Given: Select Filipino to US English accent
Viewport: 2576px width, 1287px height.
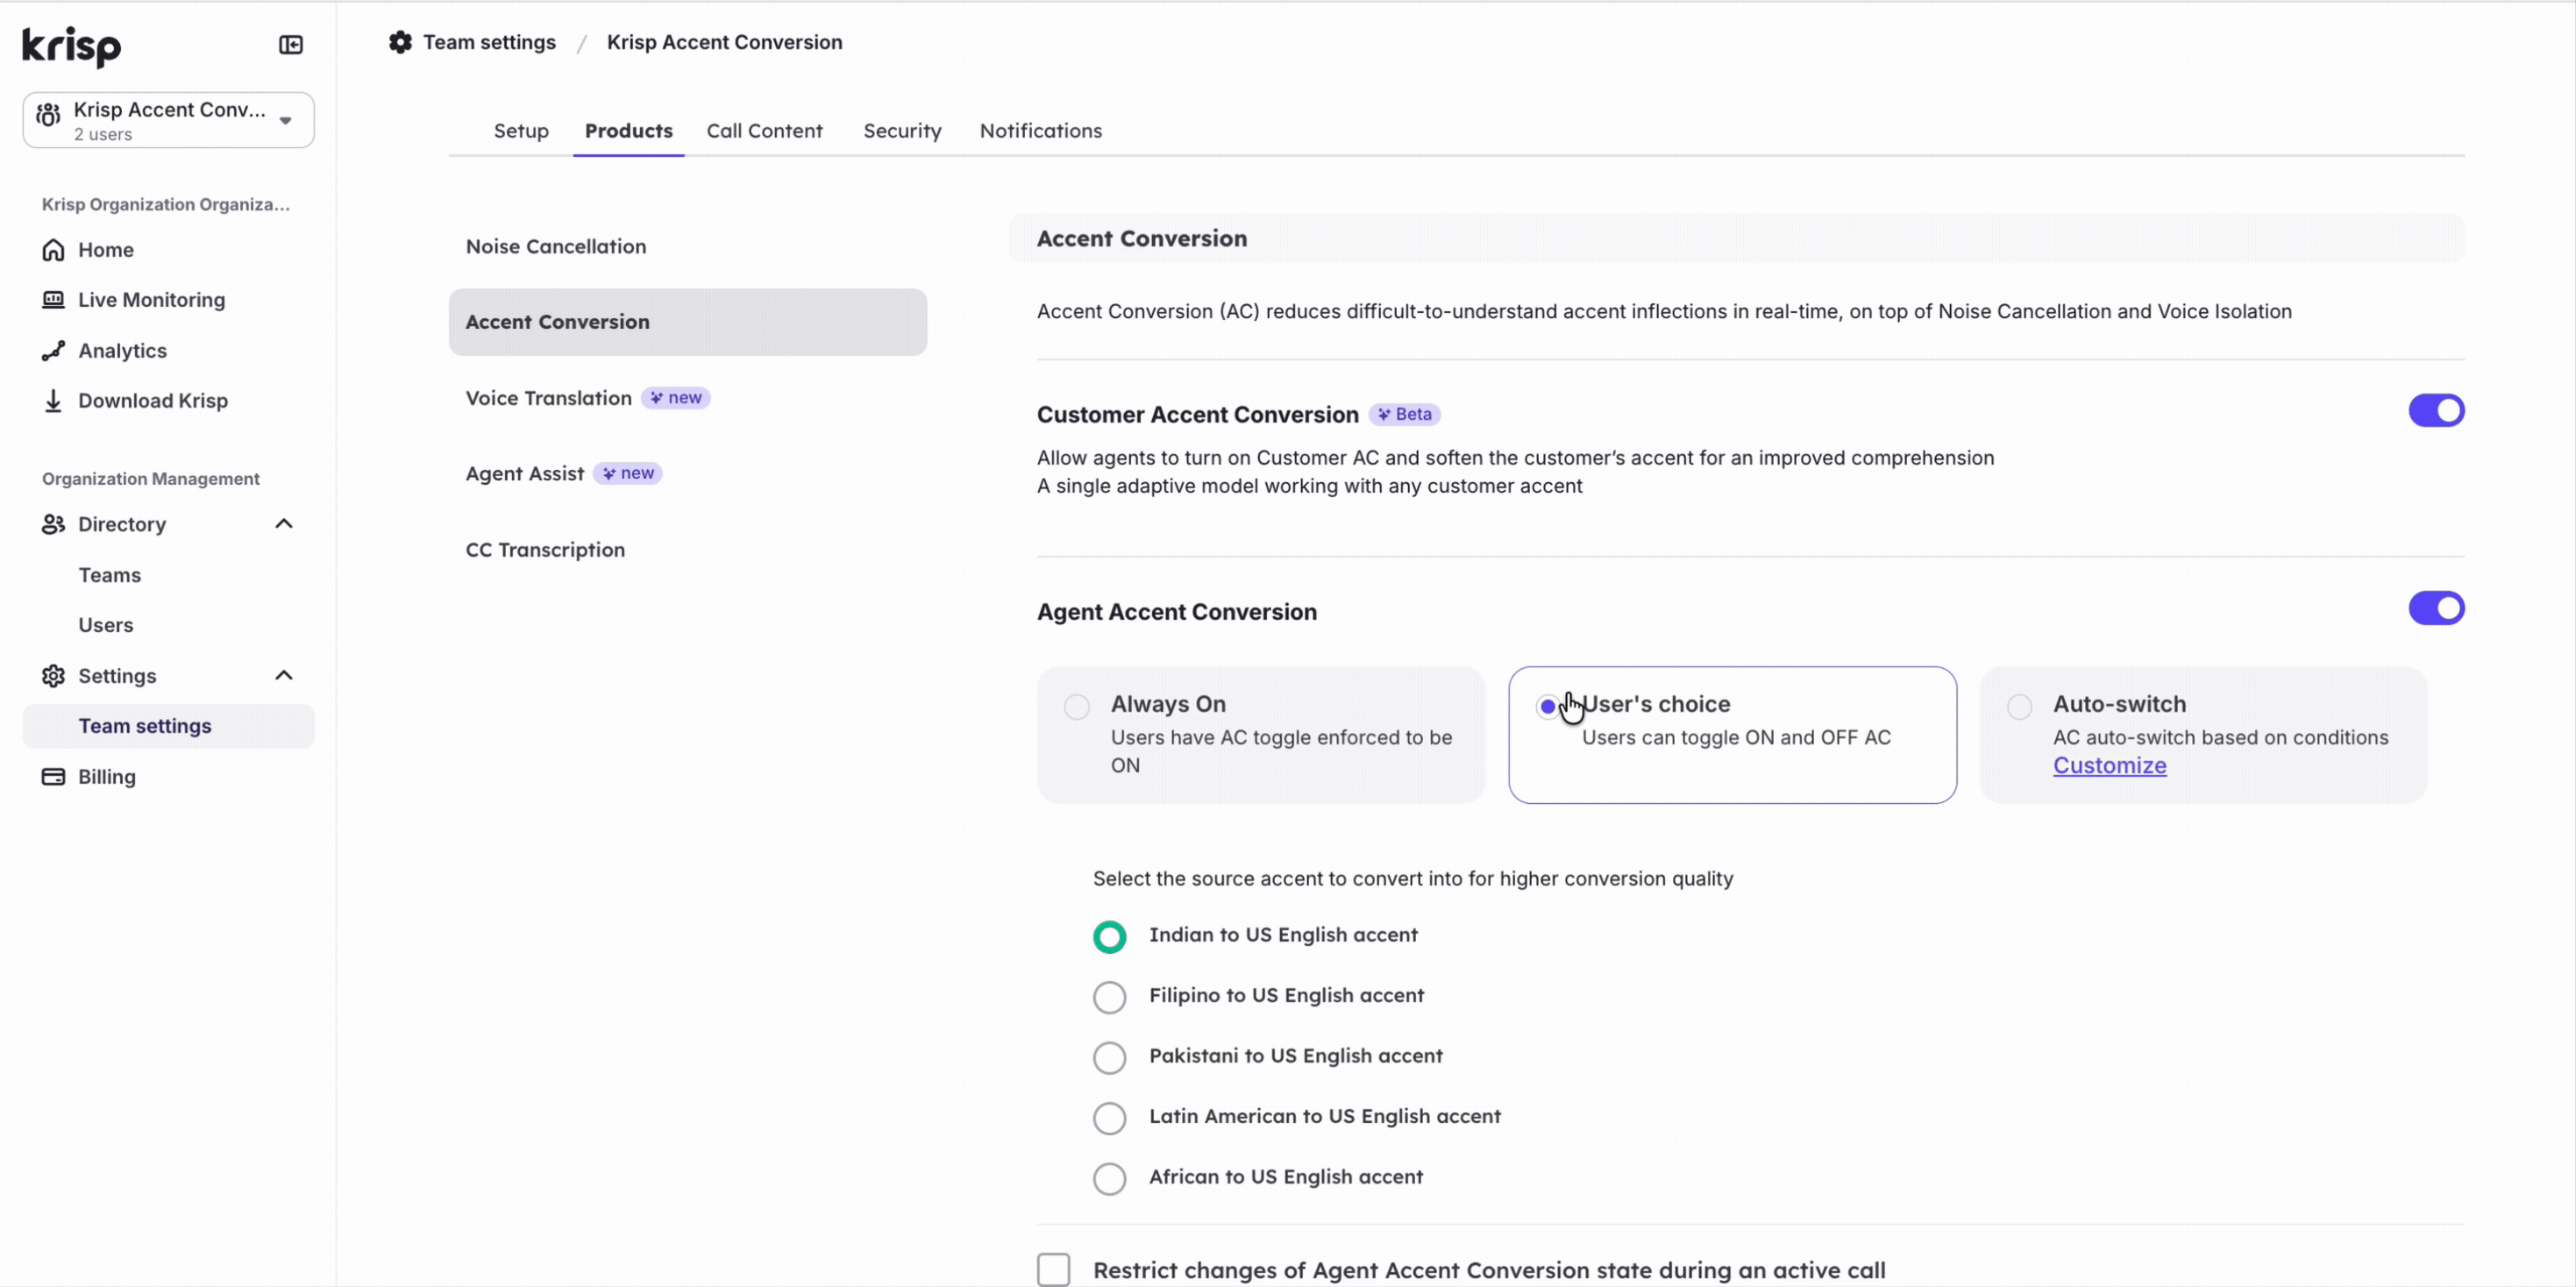Looking at the screenshot, I should point(1109,997).
